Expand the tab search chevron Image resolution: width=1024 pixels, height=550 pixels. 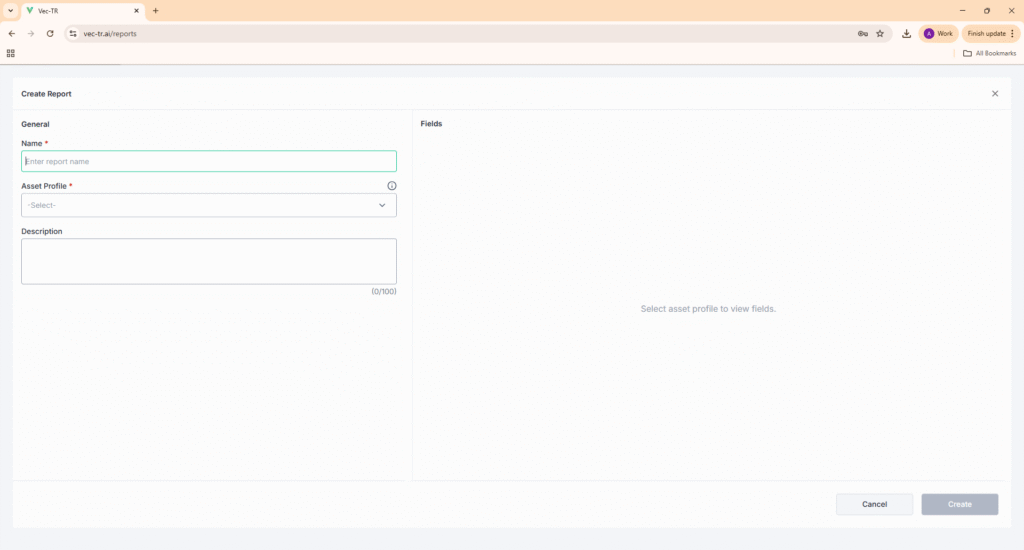tap(9, 10)
